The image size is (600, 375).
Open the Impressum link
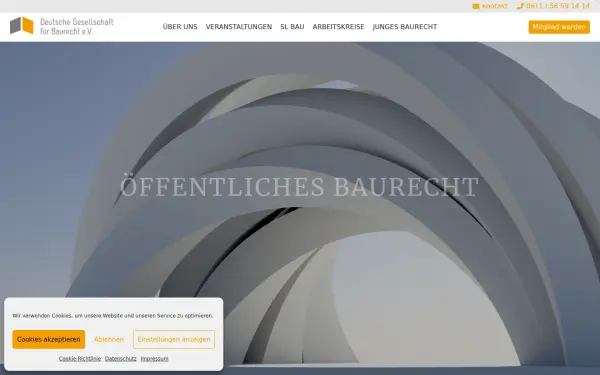155,359
